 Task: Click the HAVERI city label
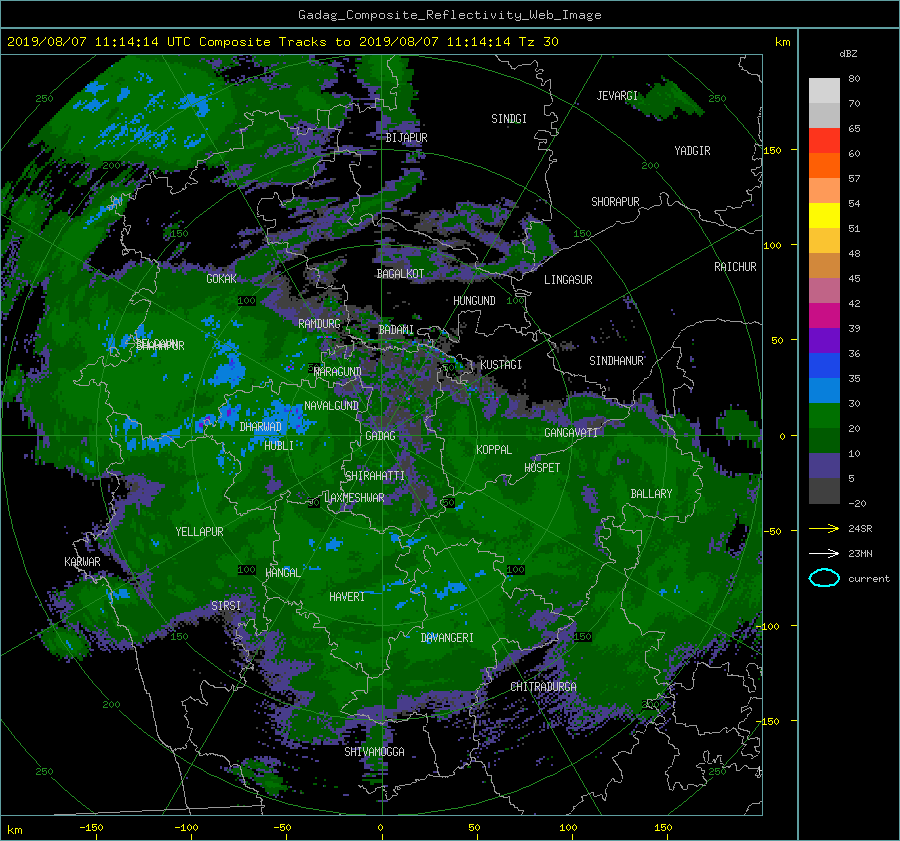point(347,597)
